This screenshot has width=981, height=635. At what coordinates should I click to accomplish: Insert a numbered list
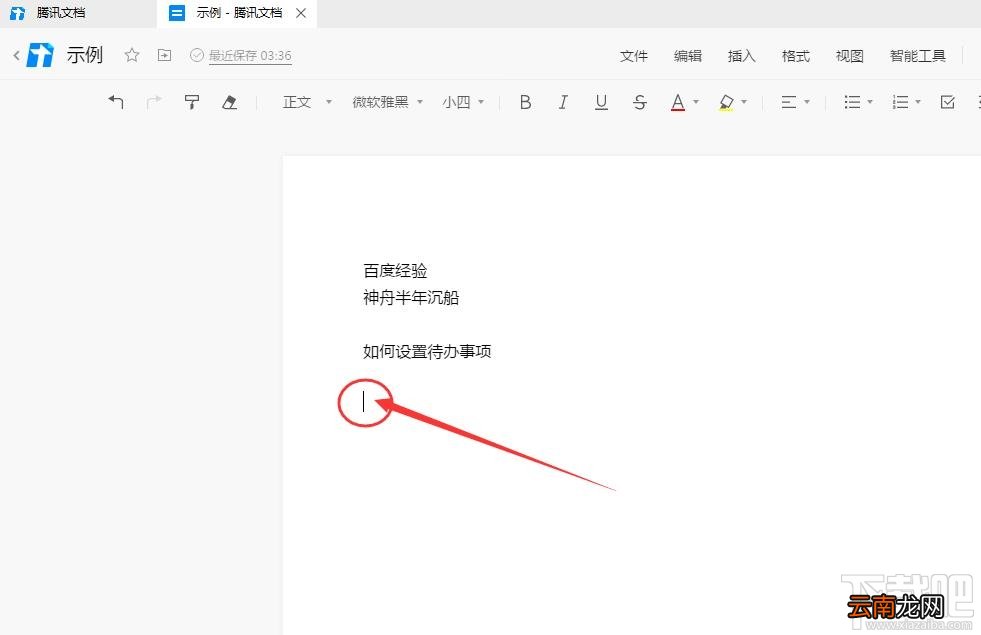point(900,102)
